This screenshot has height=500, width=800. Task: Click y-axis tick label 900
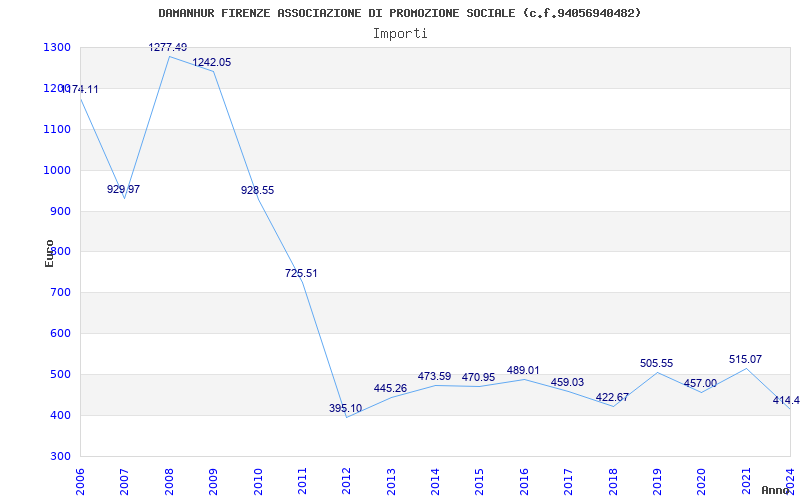click(x=60, y=211)
